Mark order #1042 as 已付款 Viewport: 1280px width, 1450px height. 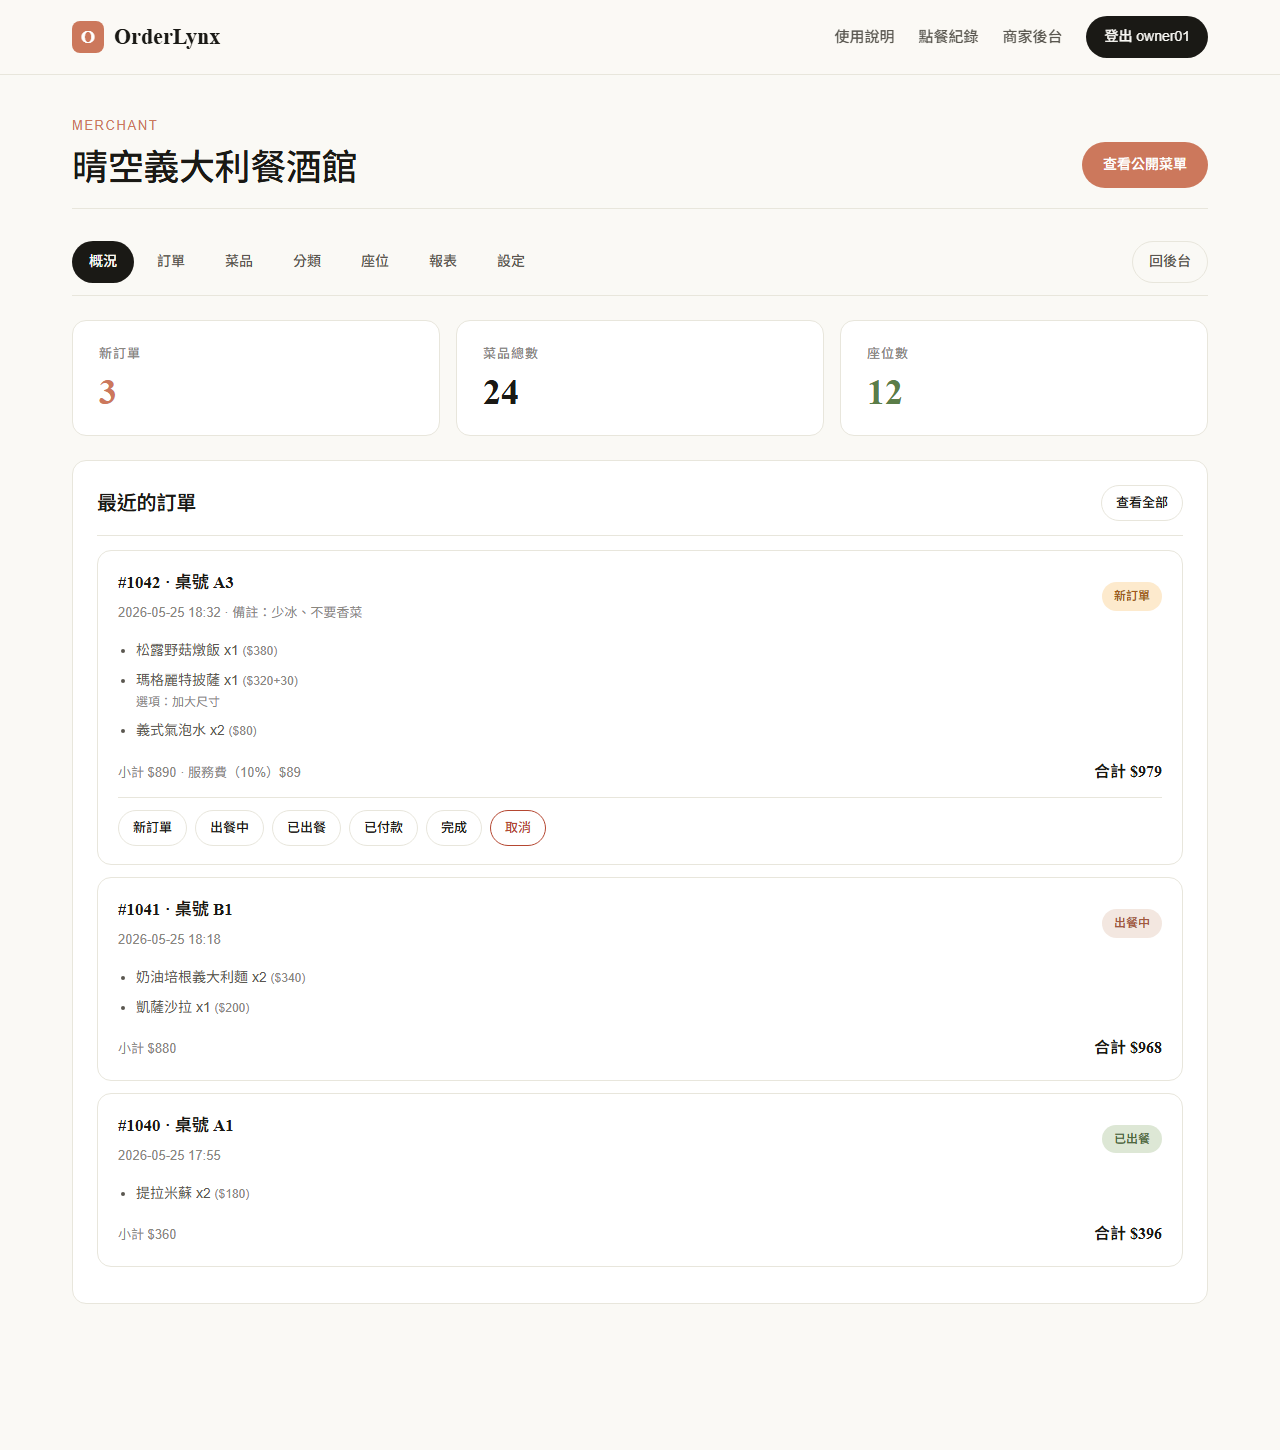click(x=384, y=828)
